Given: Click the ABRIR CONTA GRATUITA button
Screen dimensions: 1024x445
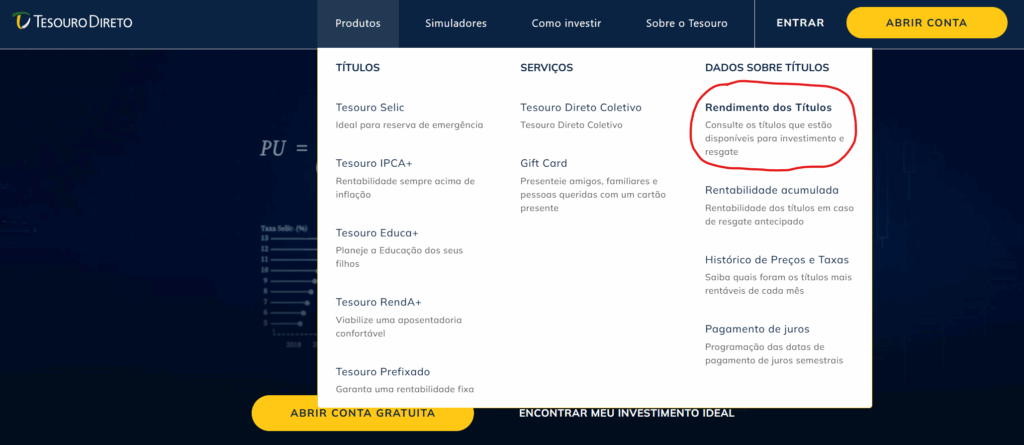Looking at the screenshot, I should pos(362,413).
